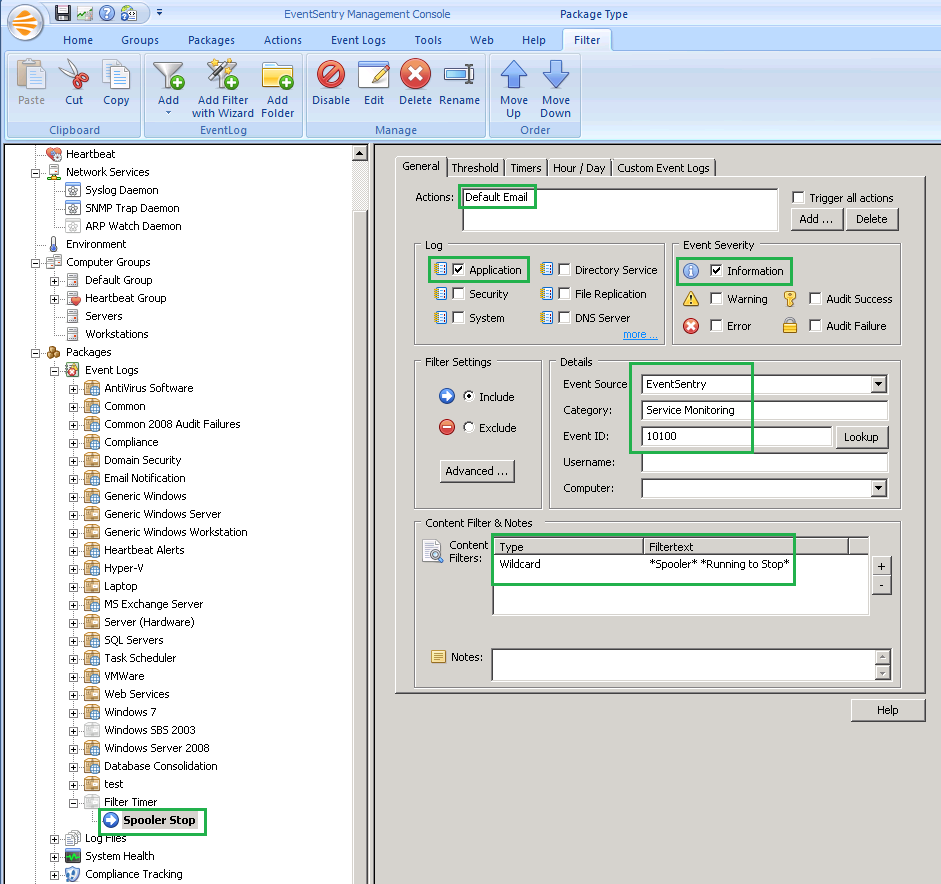
Task: Click the Add ... actions button
Action: (816, 219)
